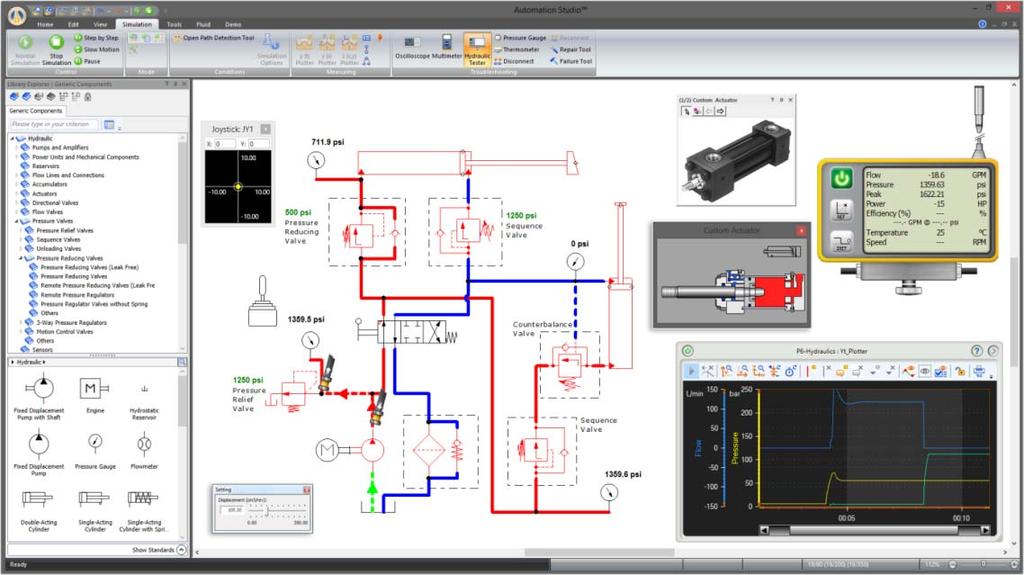This screenshot has height=575, width=1024.
Task: Select the Flowmeter component in the library
Action: (144, 449)
